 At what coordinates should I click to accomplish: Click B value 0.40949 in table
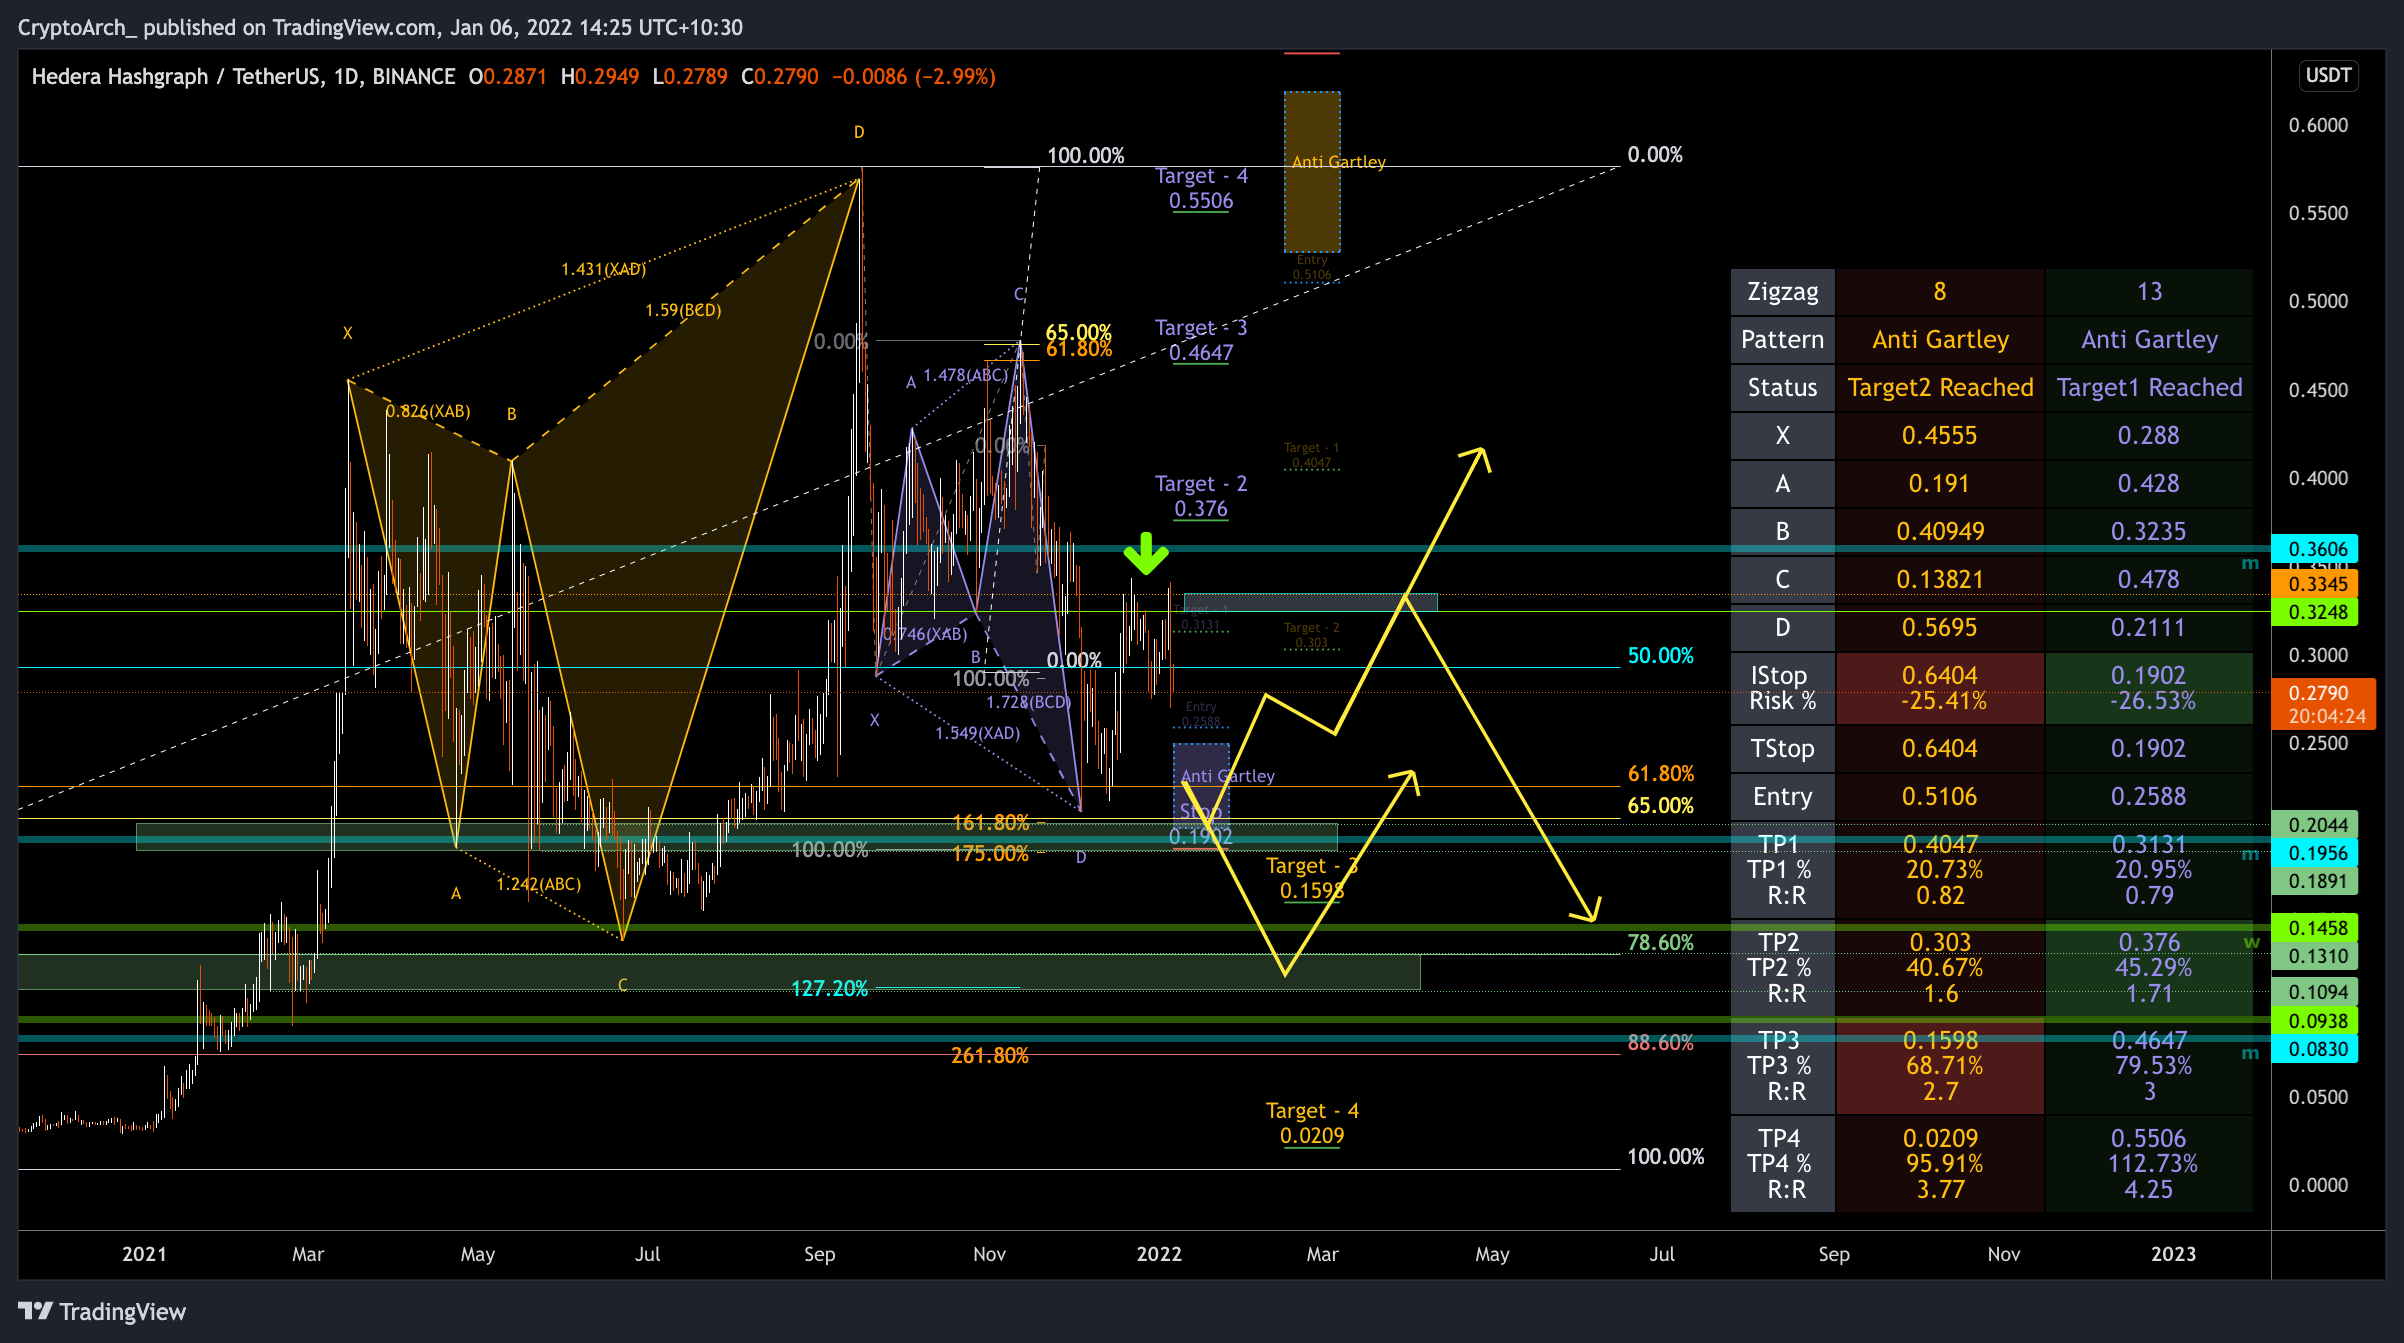tap(1940, 531)
